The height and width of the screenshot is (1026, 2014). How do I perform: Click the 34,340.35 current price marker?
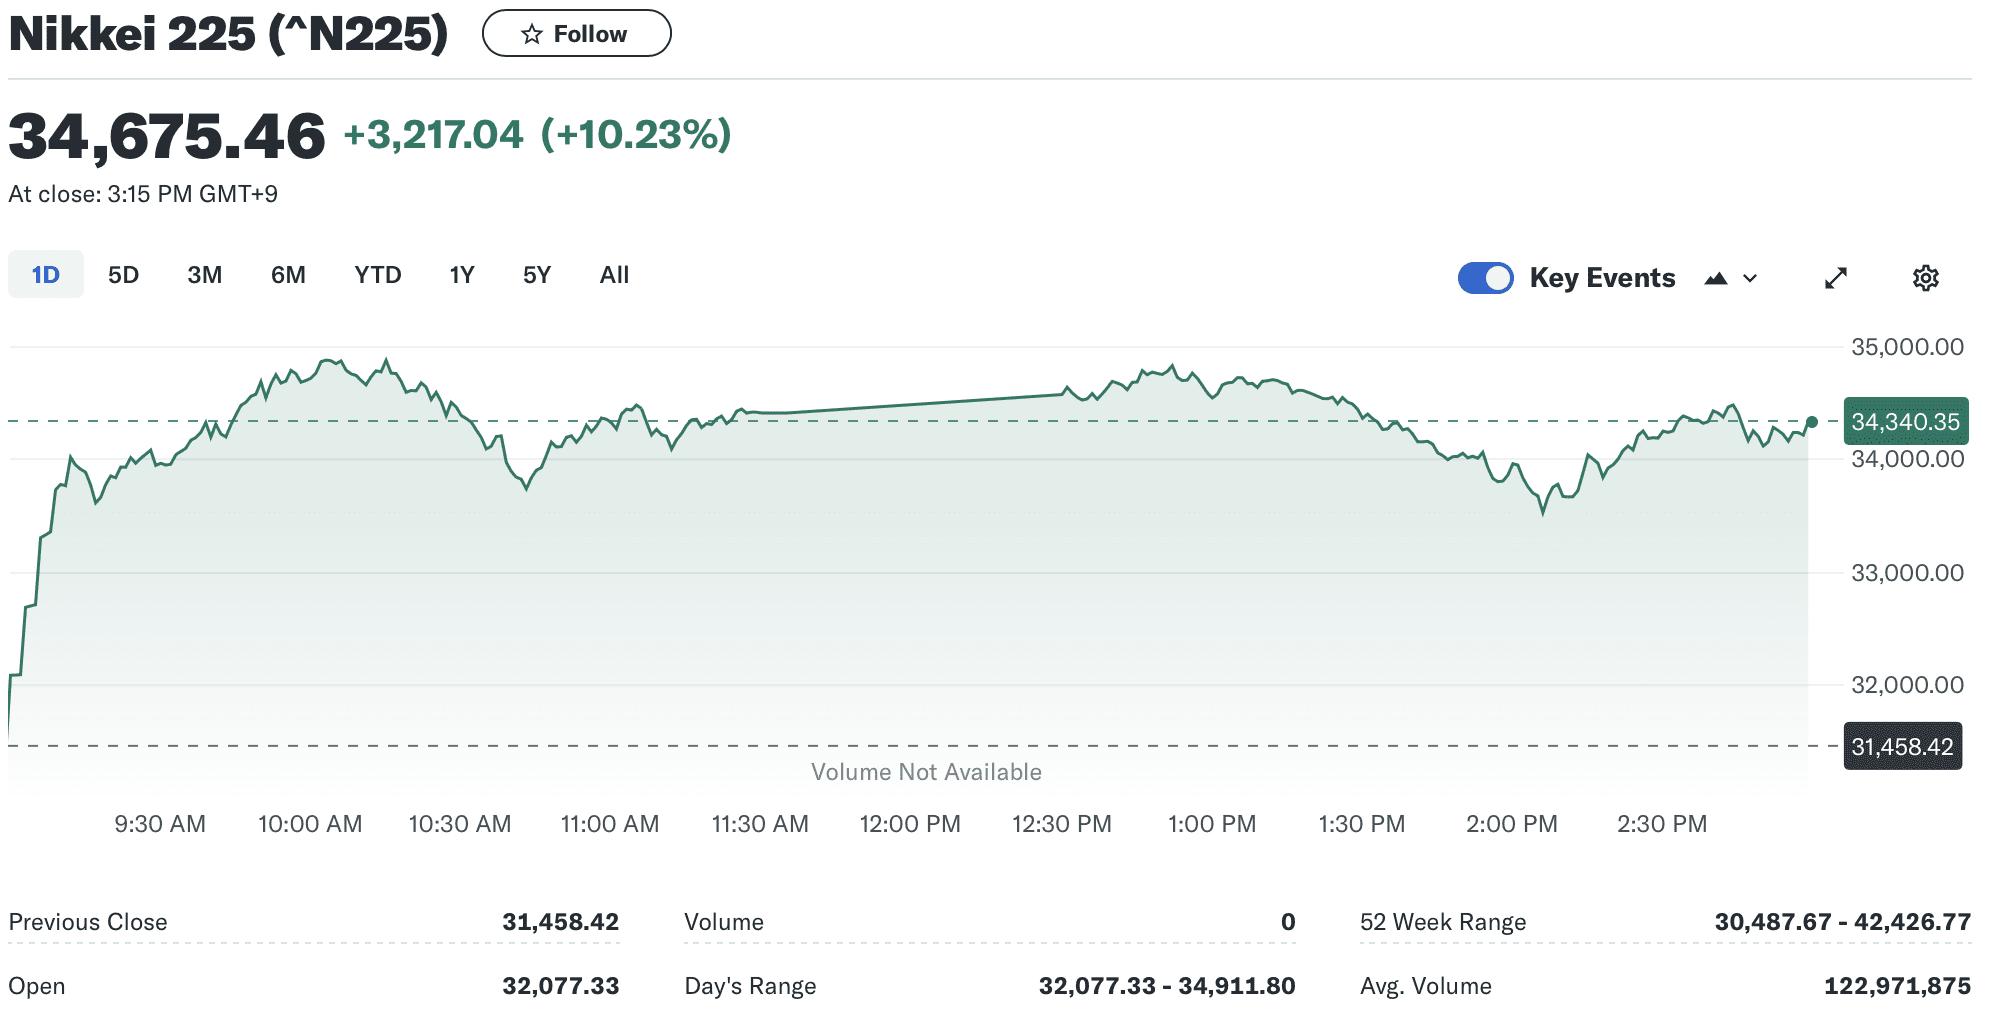[x=1905, y=421]
